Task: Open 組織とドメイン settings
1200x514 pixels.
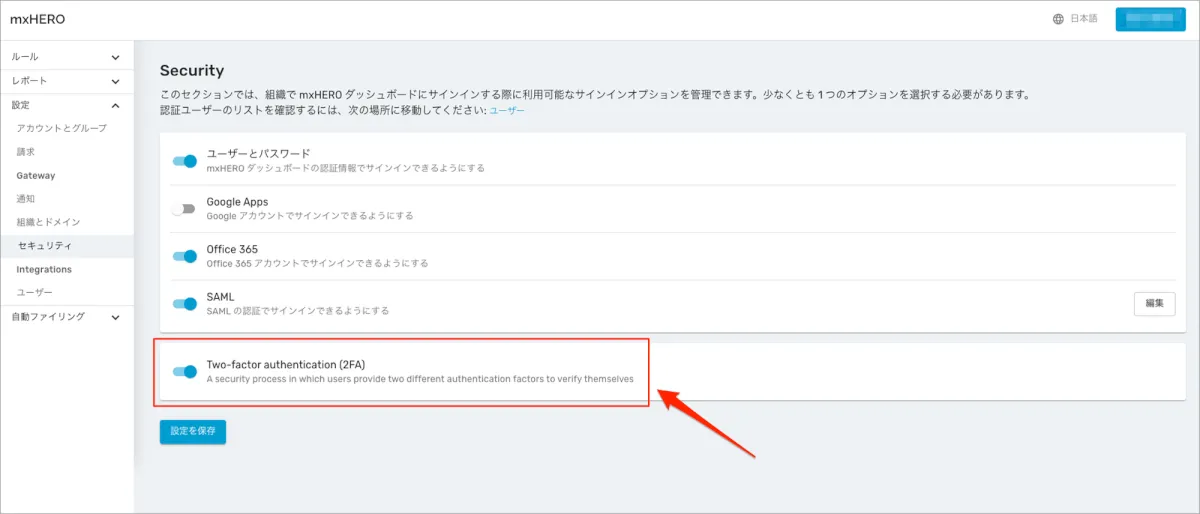Action: [48, 222]
